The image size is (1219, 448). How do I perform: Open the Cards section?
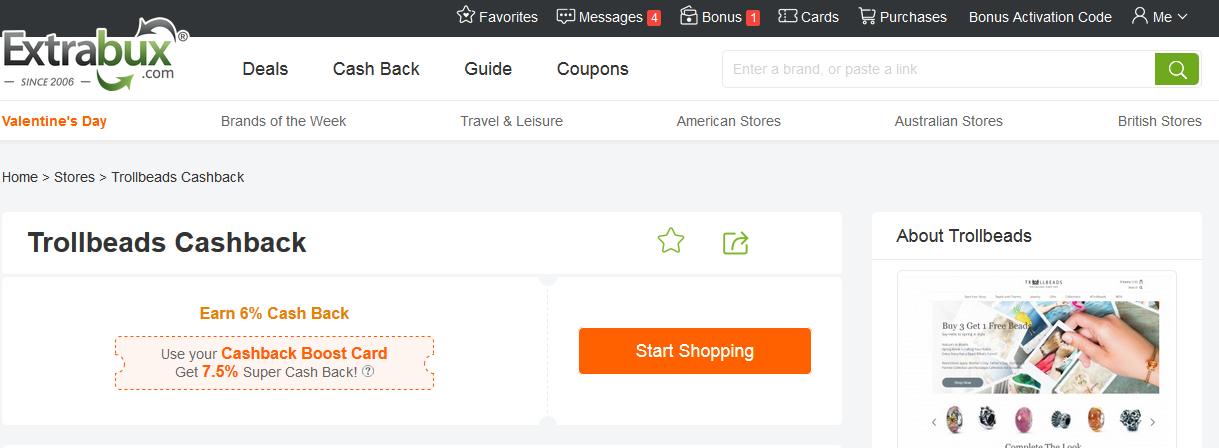point(808,16)
